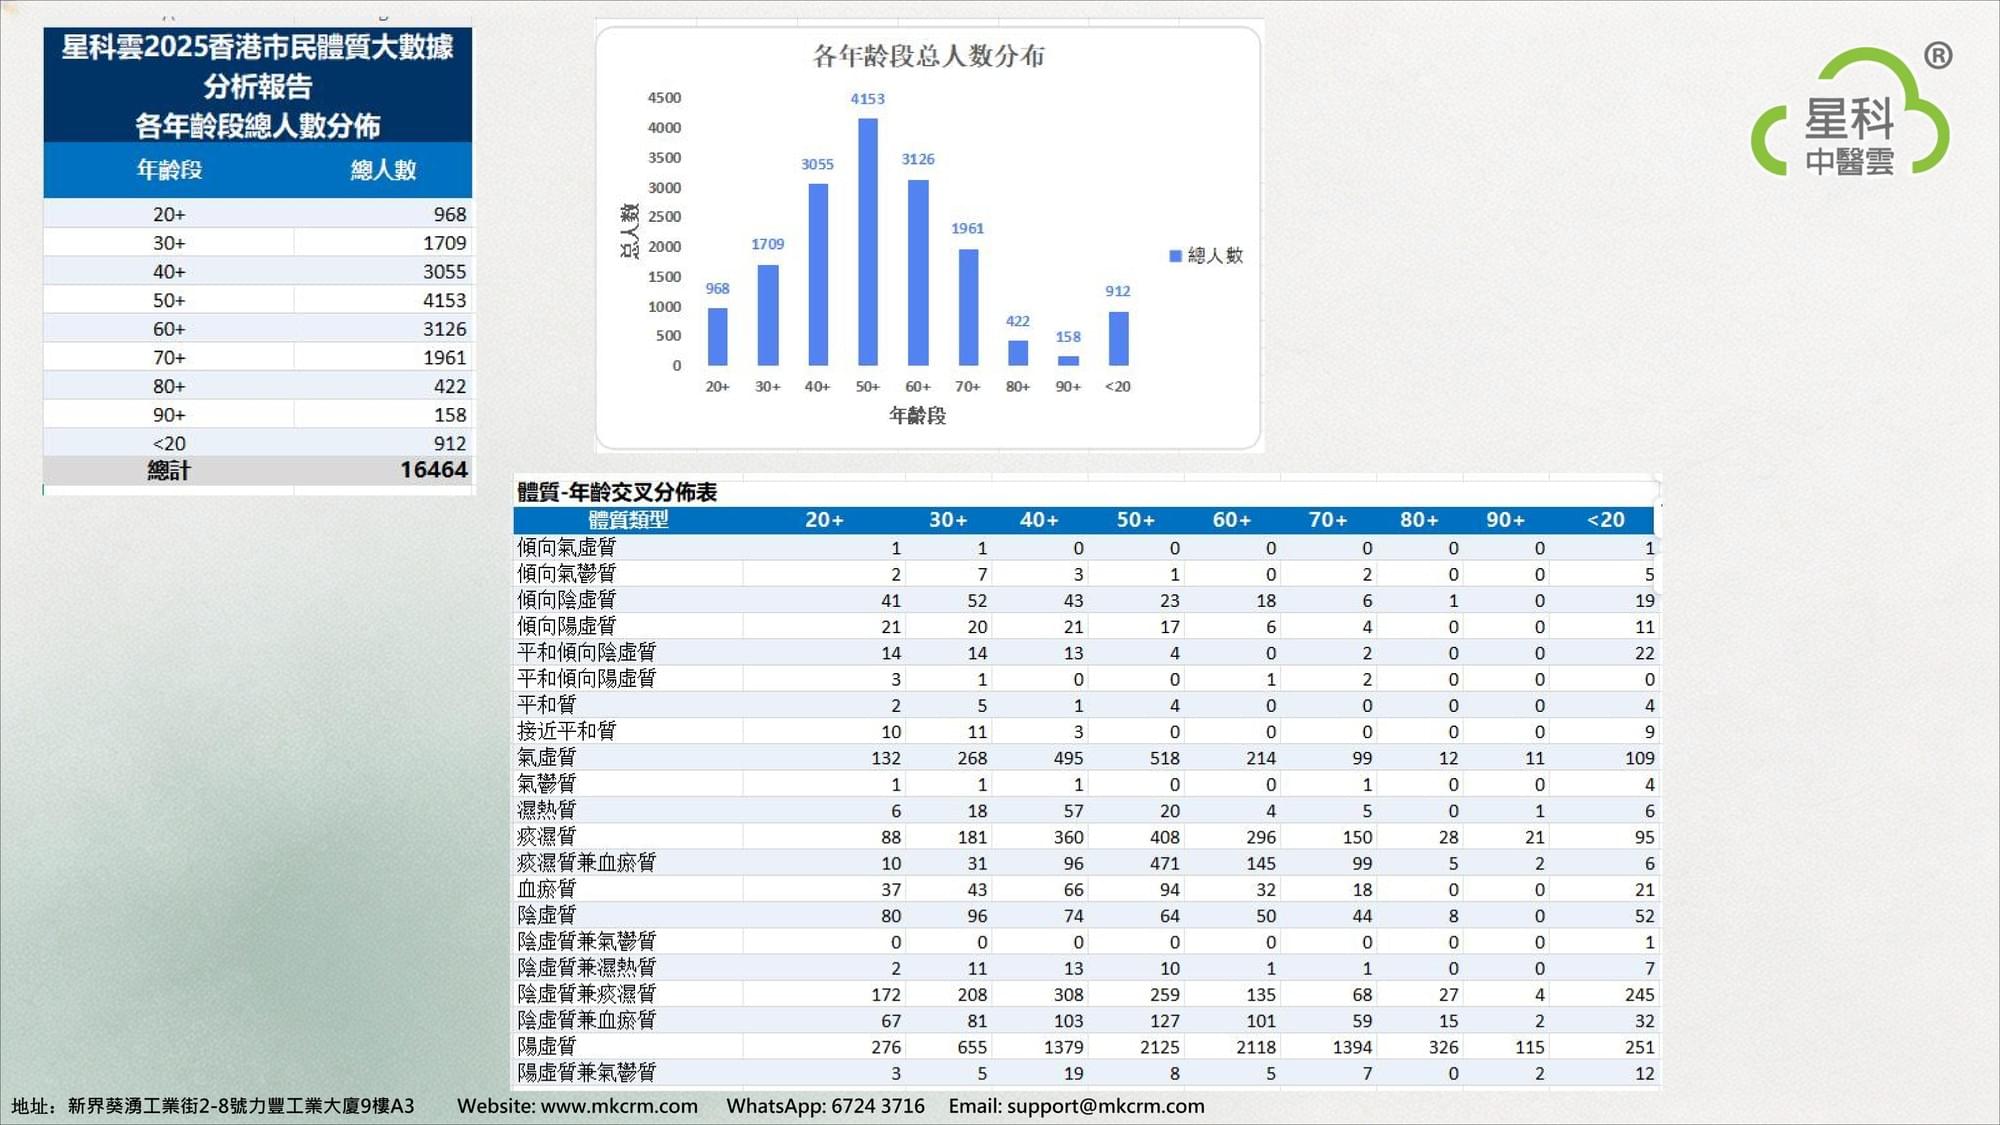Click the support@mkcrm.com email address

pyautogui.click(x=1105, y=1106)
